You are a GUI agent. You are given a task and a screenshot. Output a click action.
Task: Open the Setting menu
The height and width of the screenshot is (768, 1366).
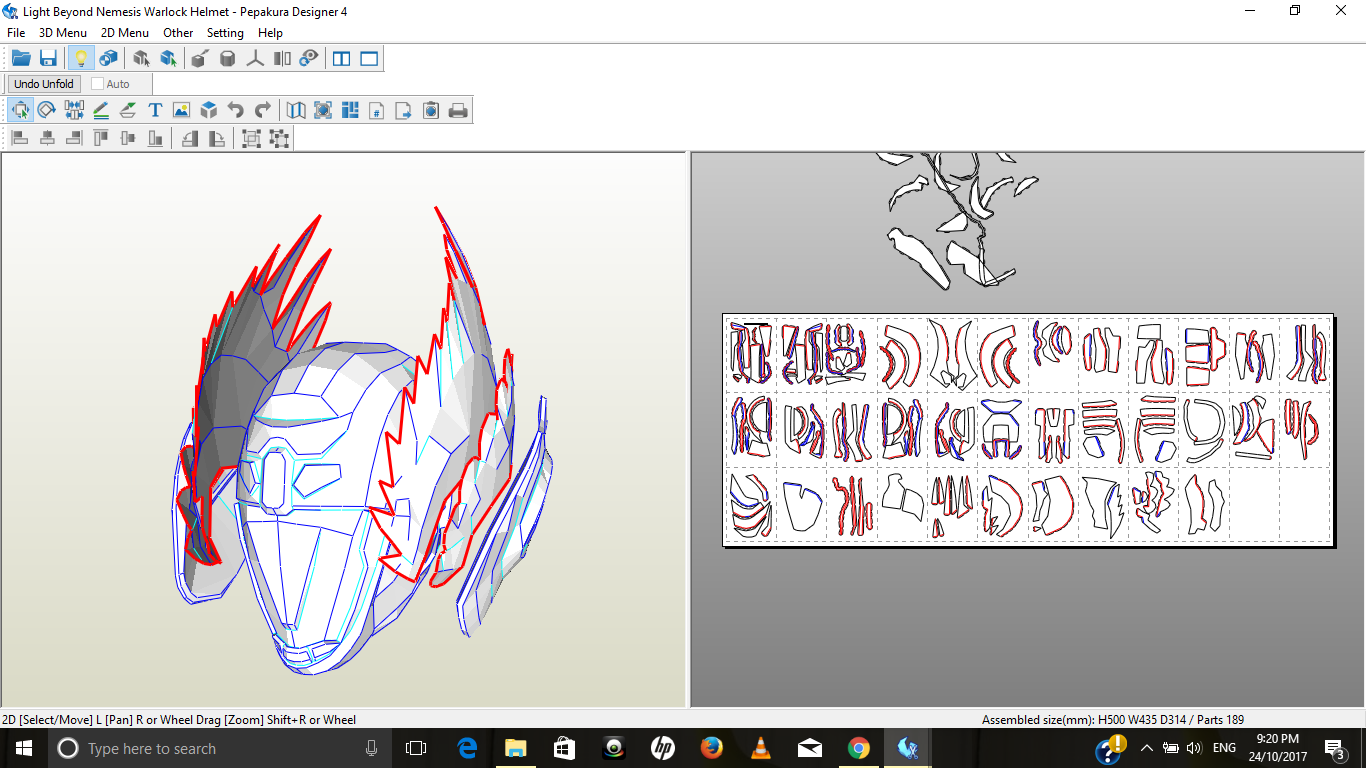click(x=225, y=33)
